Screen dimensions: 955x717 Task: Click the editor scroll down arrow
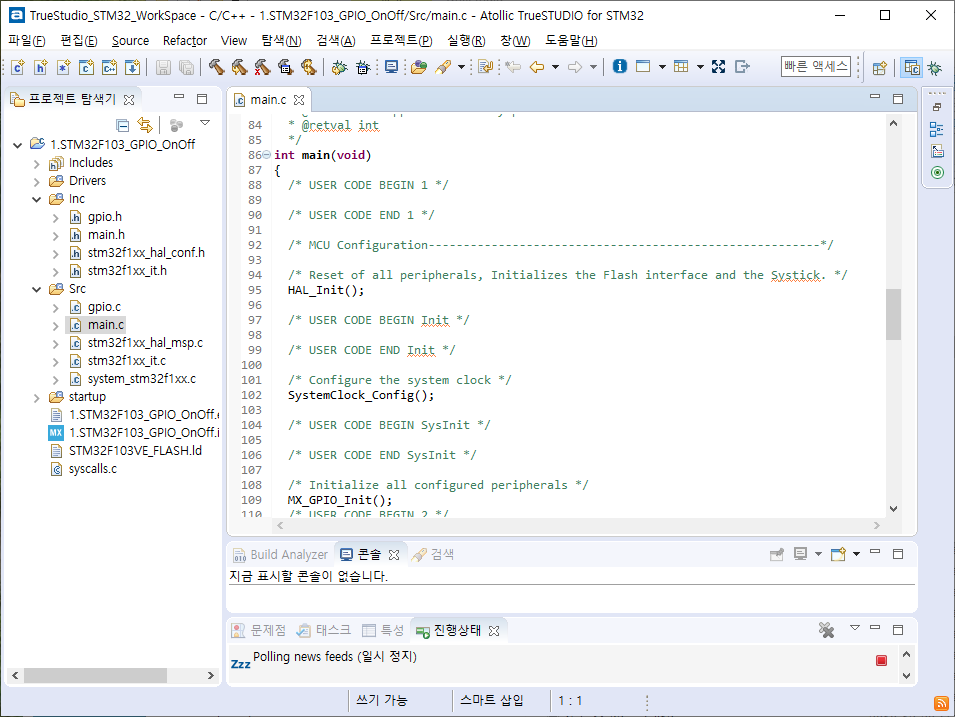point(893,509)
